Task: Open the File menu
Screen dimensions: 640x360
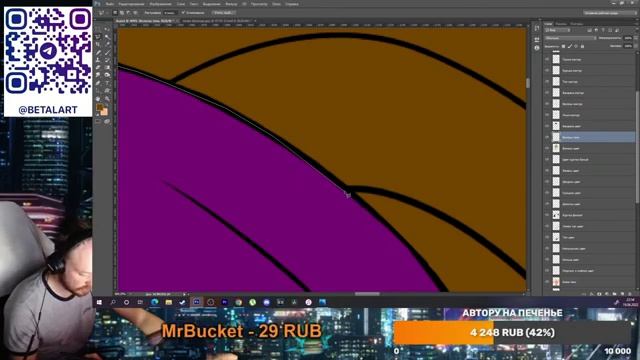Action: pos(109,4)
